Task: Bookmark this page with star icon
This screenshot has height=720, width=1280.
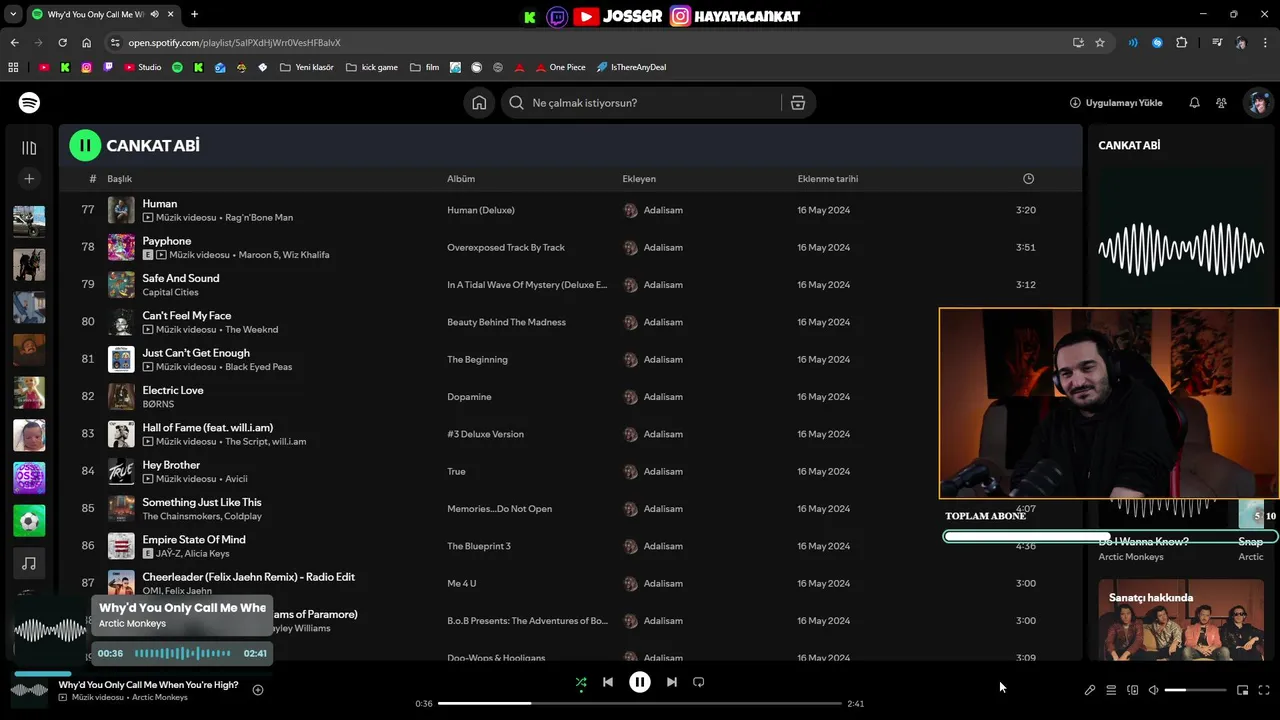Action: [x=1100, y=43]
